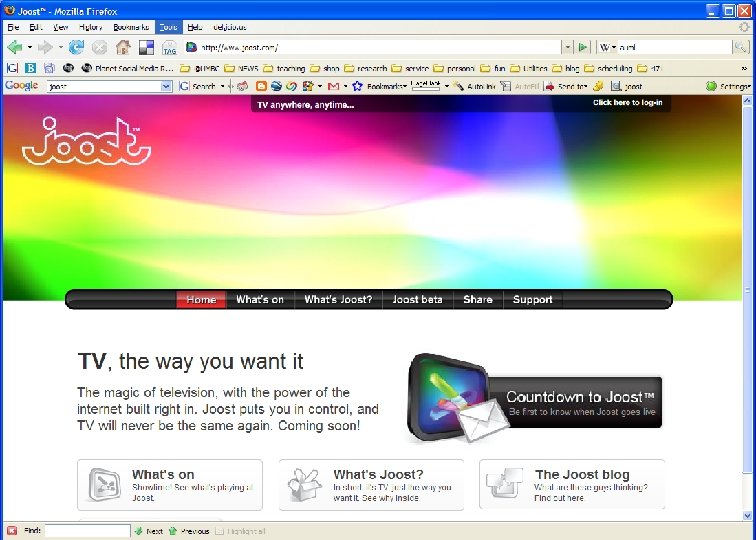Open the What's on card link
756x540 pixels.
[x=170, y=485]
